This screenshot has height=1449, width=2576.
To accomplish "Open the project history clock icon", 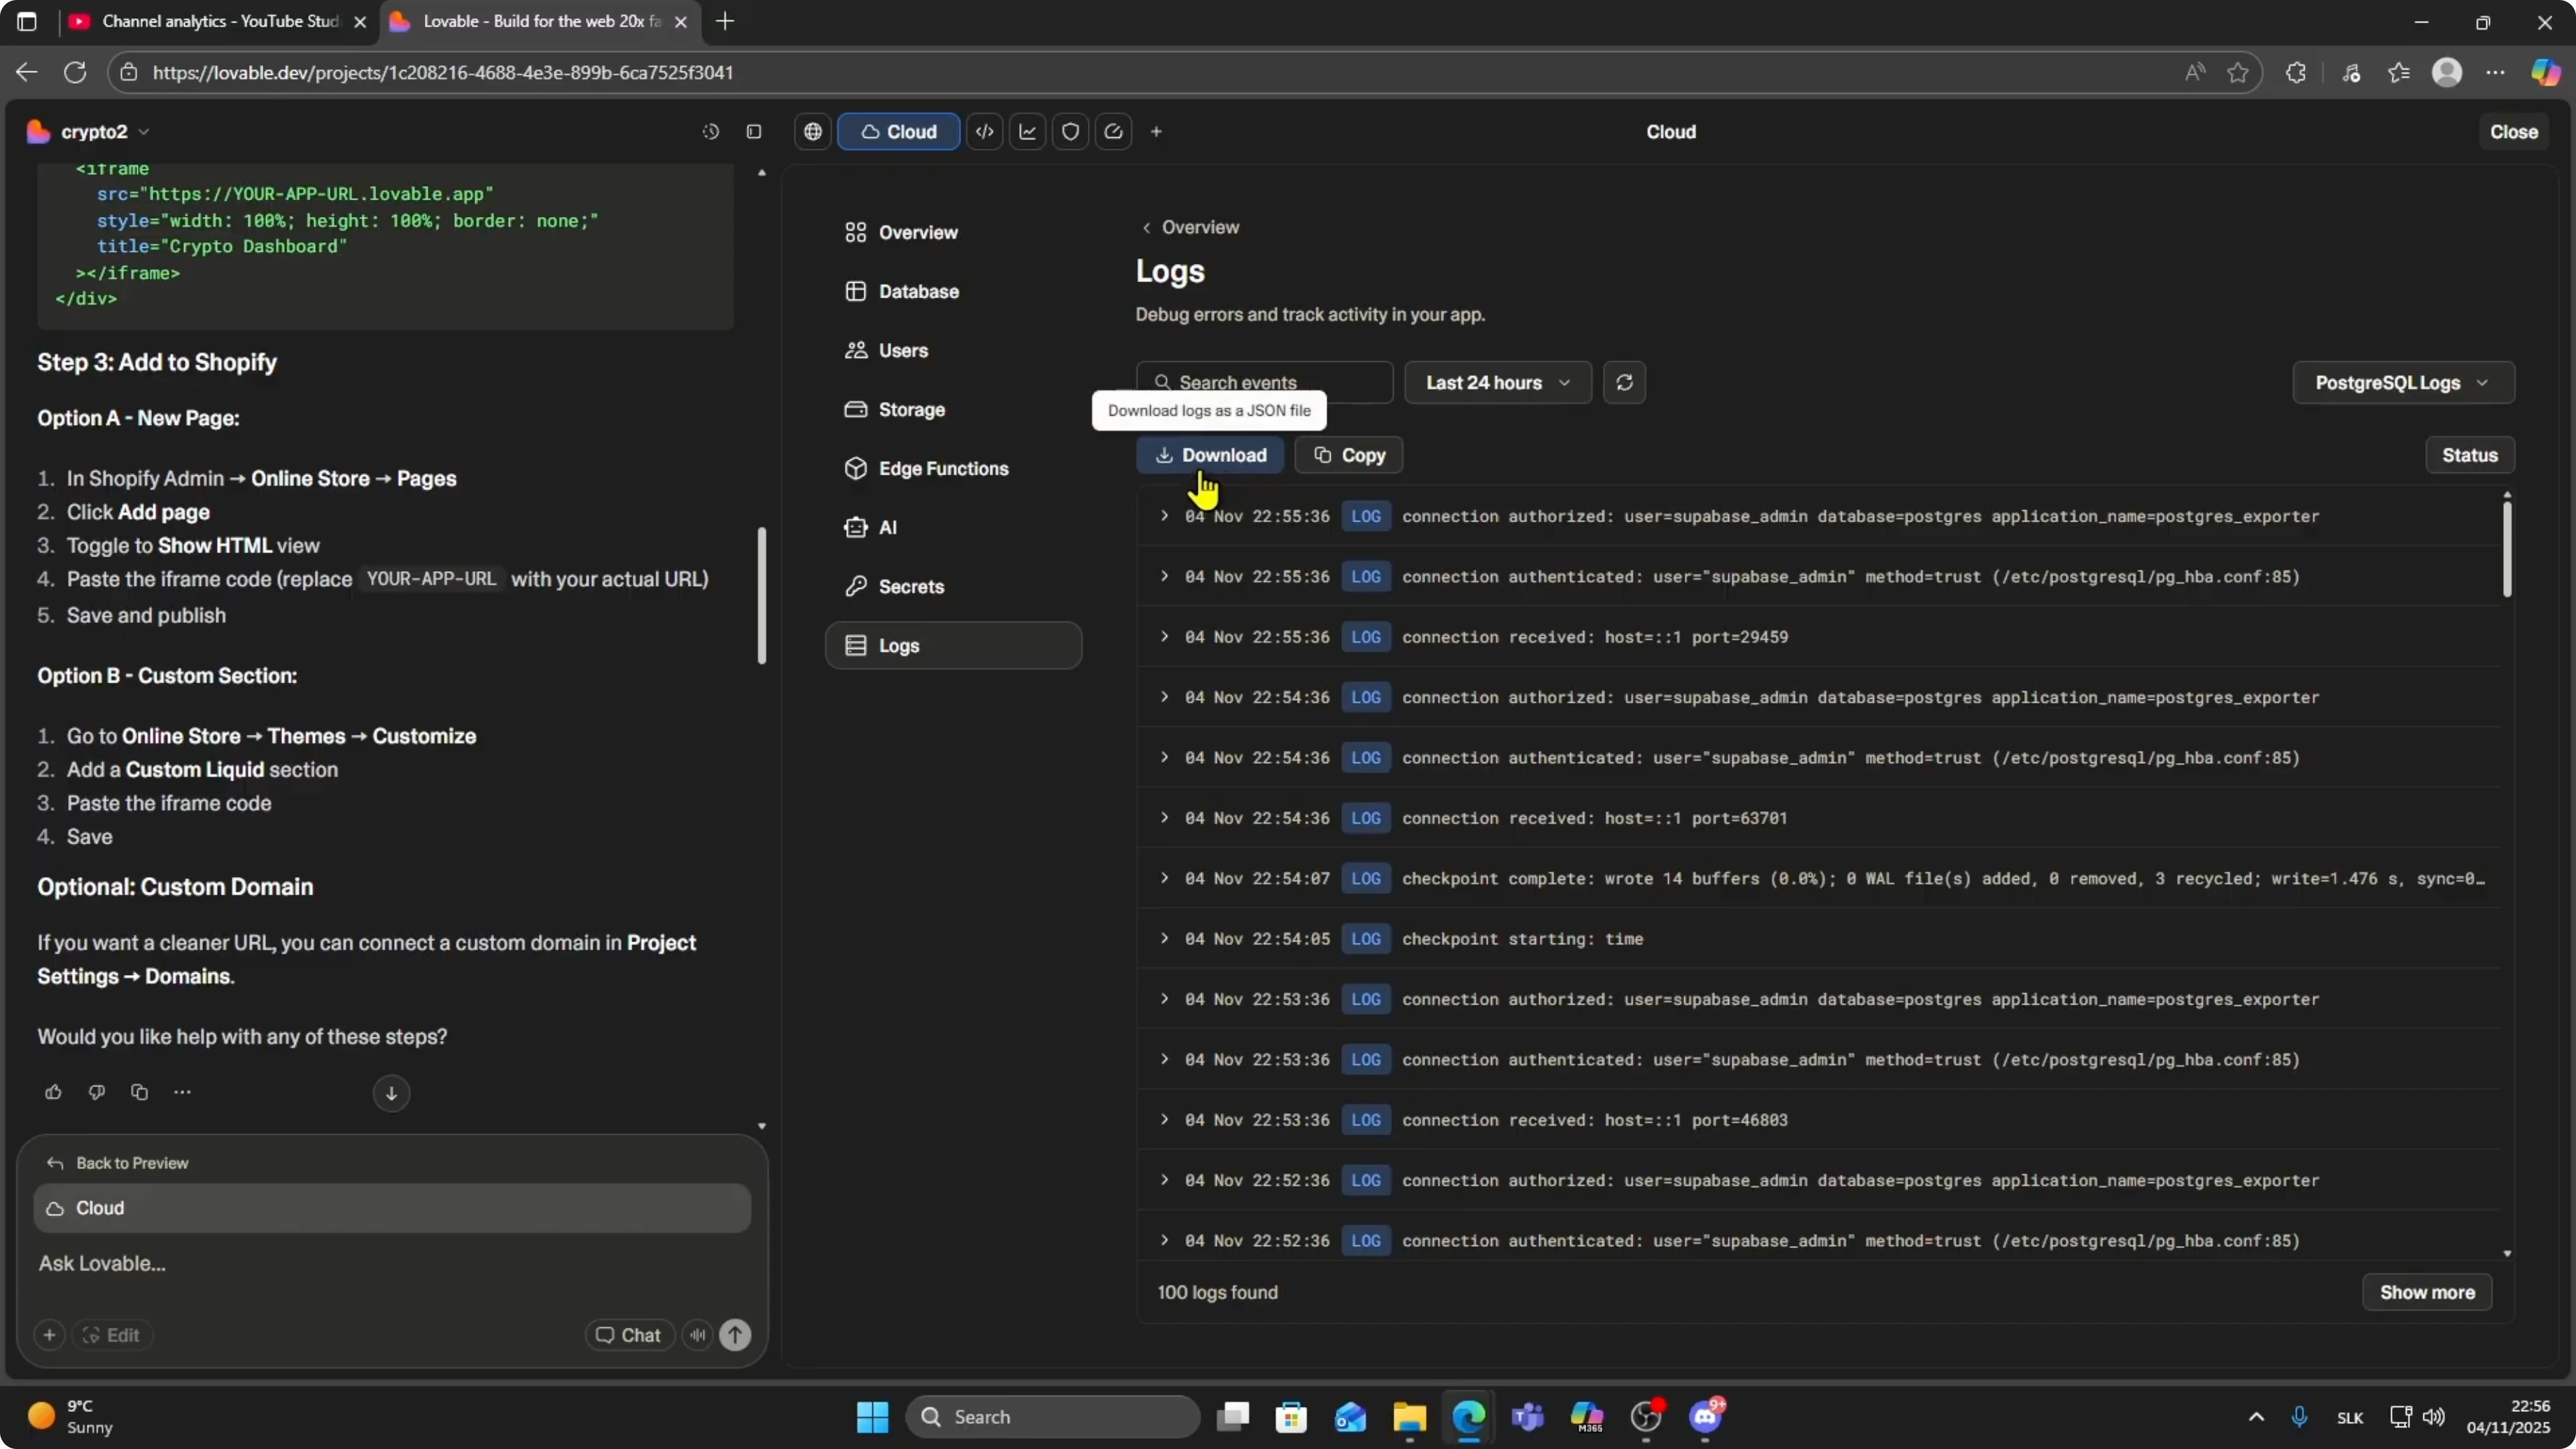I will point(710,132).
